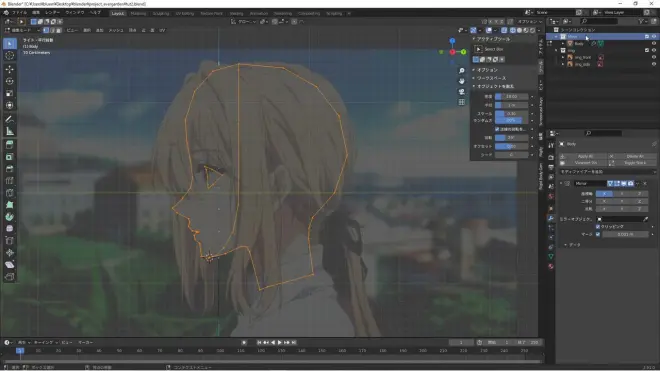
Task: Toggle checkbox in オブジェクトを散乱 panel
Action: click(x=497, y=129)
